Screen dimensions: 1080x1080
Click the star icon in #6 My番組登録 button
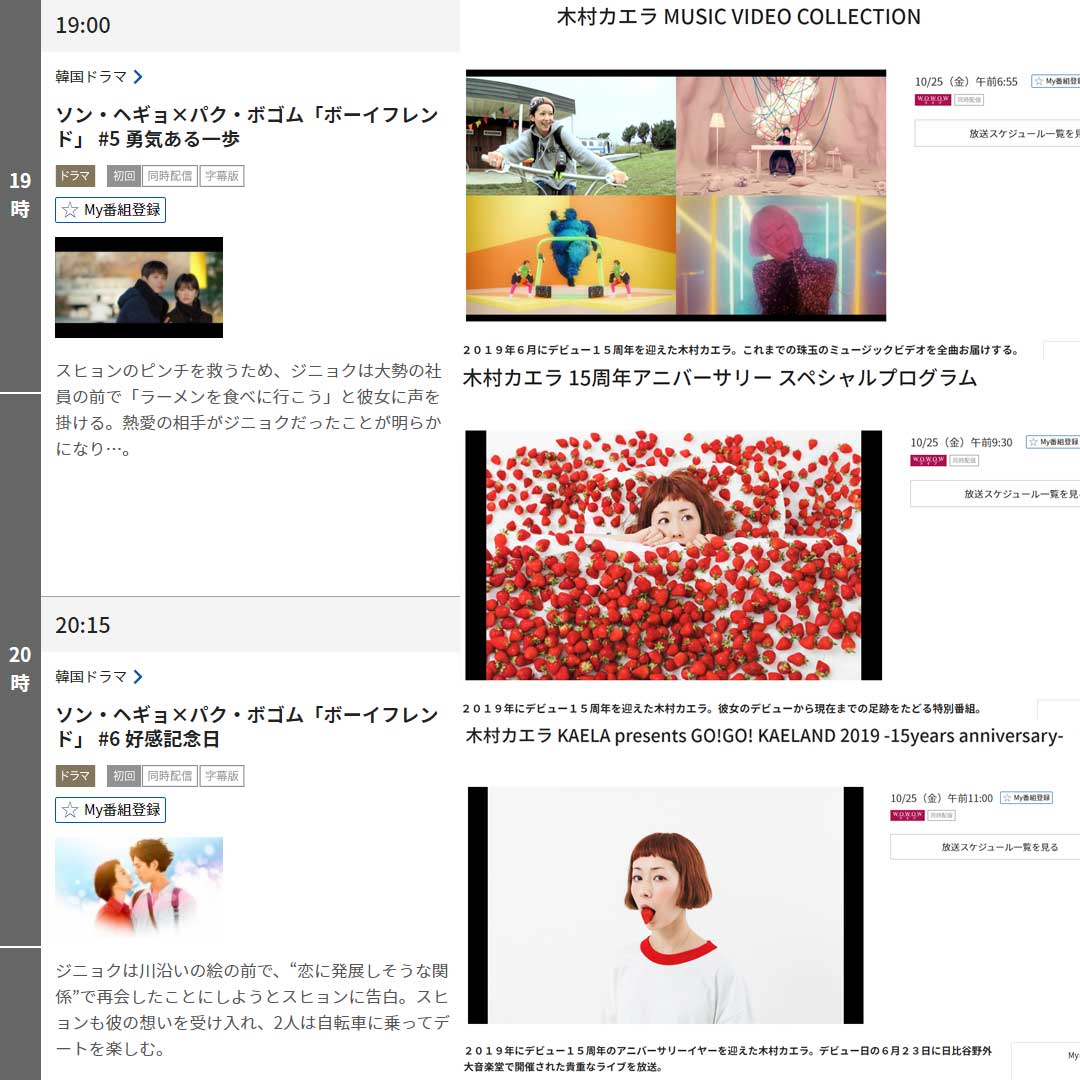click(70, 810)
